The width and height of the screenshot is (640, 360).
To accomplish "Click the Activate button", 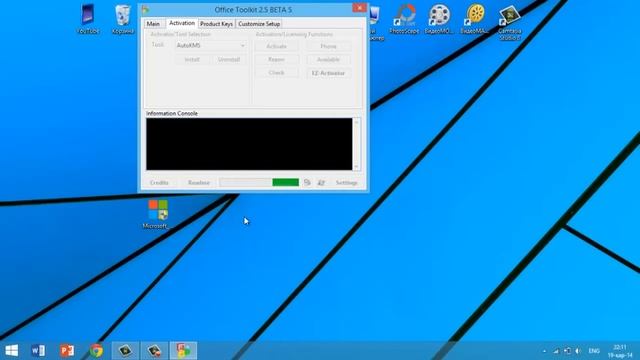I will tap(276, 46).
